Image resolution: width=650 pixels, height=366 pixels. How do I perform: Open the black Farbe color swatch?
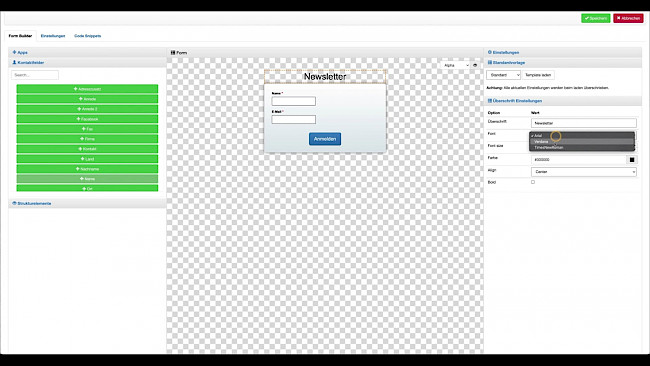(632, 160)
